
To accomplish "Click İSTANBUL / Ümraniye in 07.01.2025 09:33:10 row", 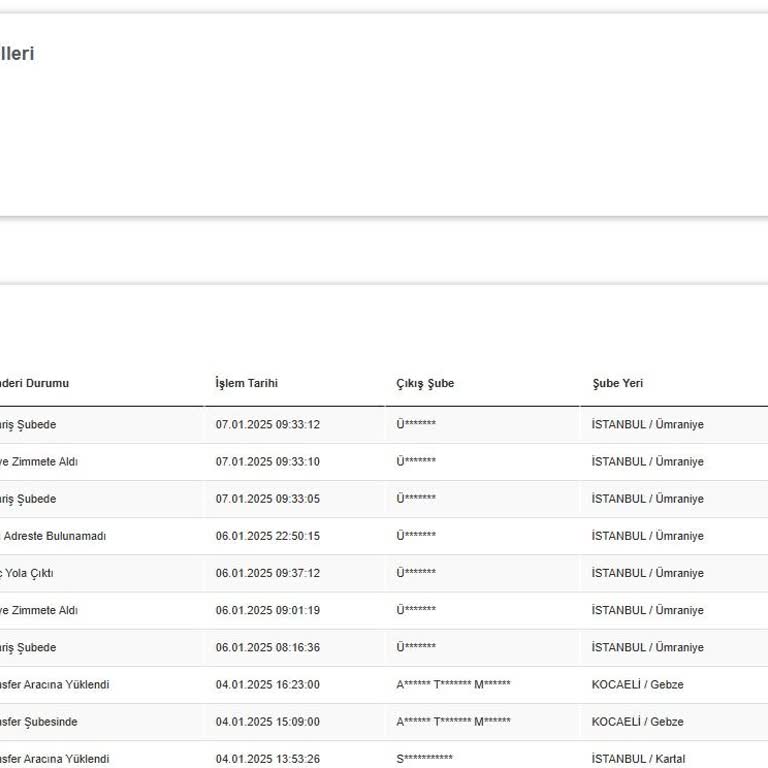I will tap(648, 461).
